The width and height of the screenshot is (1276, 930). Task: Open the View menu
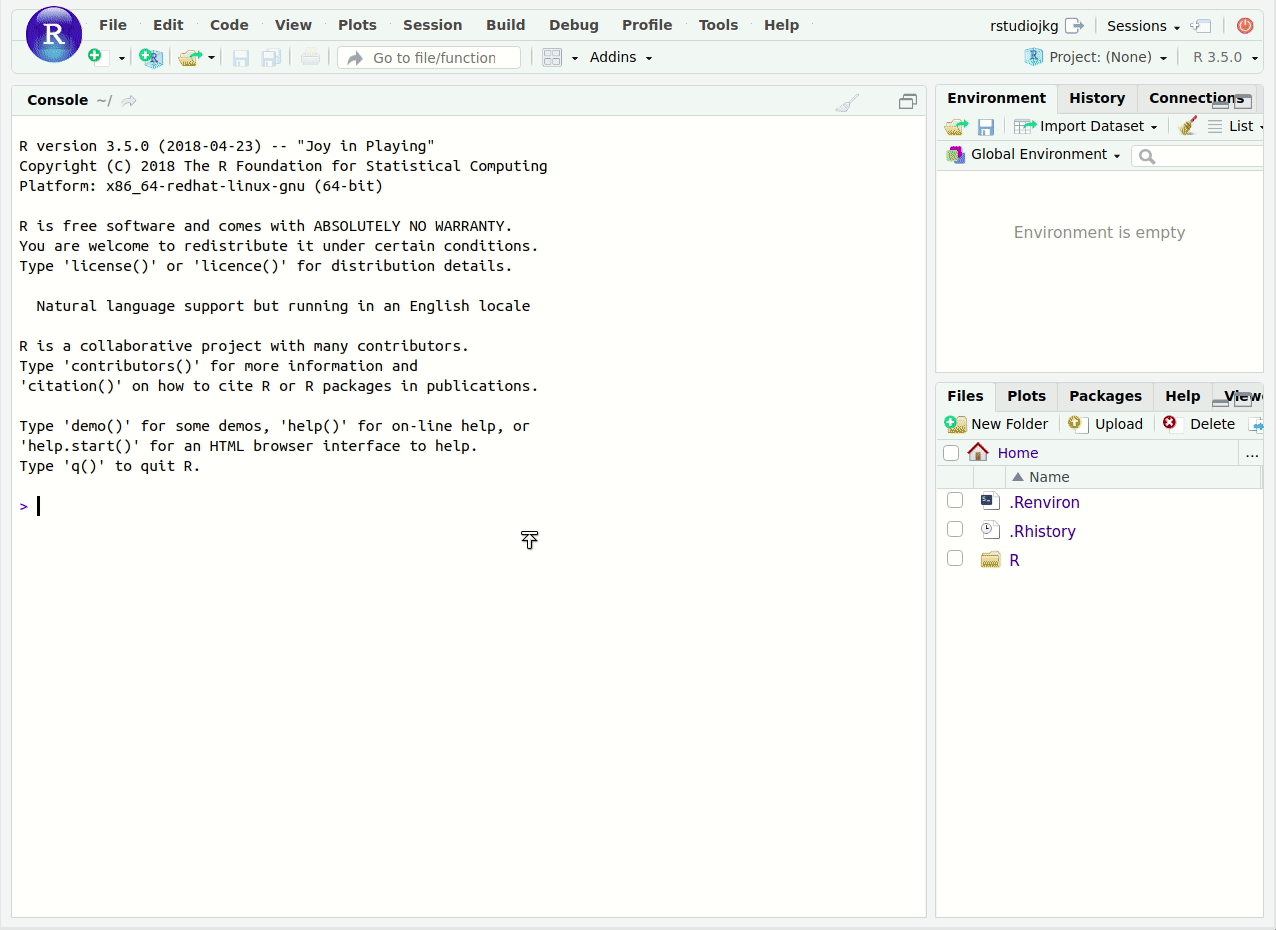(293, 25)
